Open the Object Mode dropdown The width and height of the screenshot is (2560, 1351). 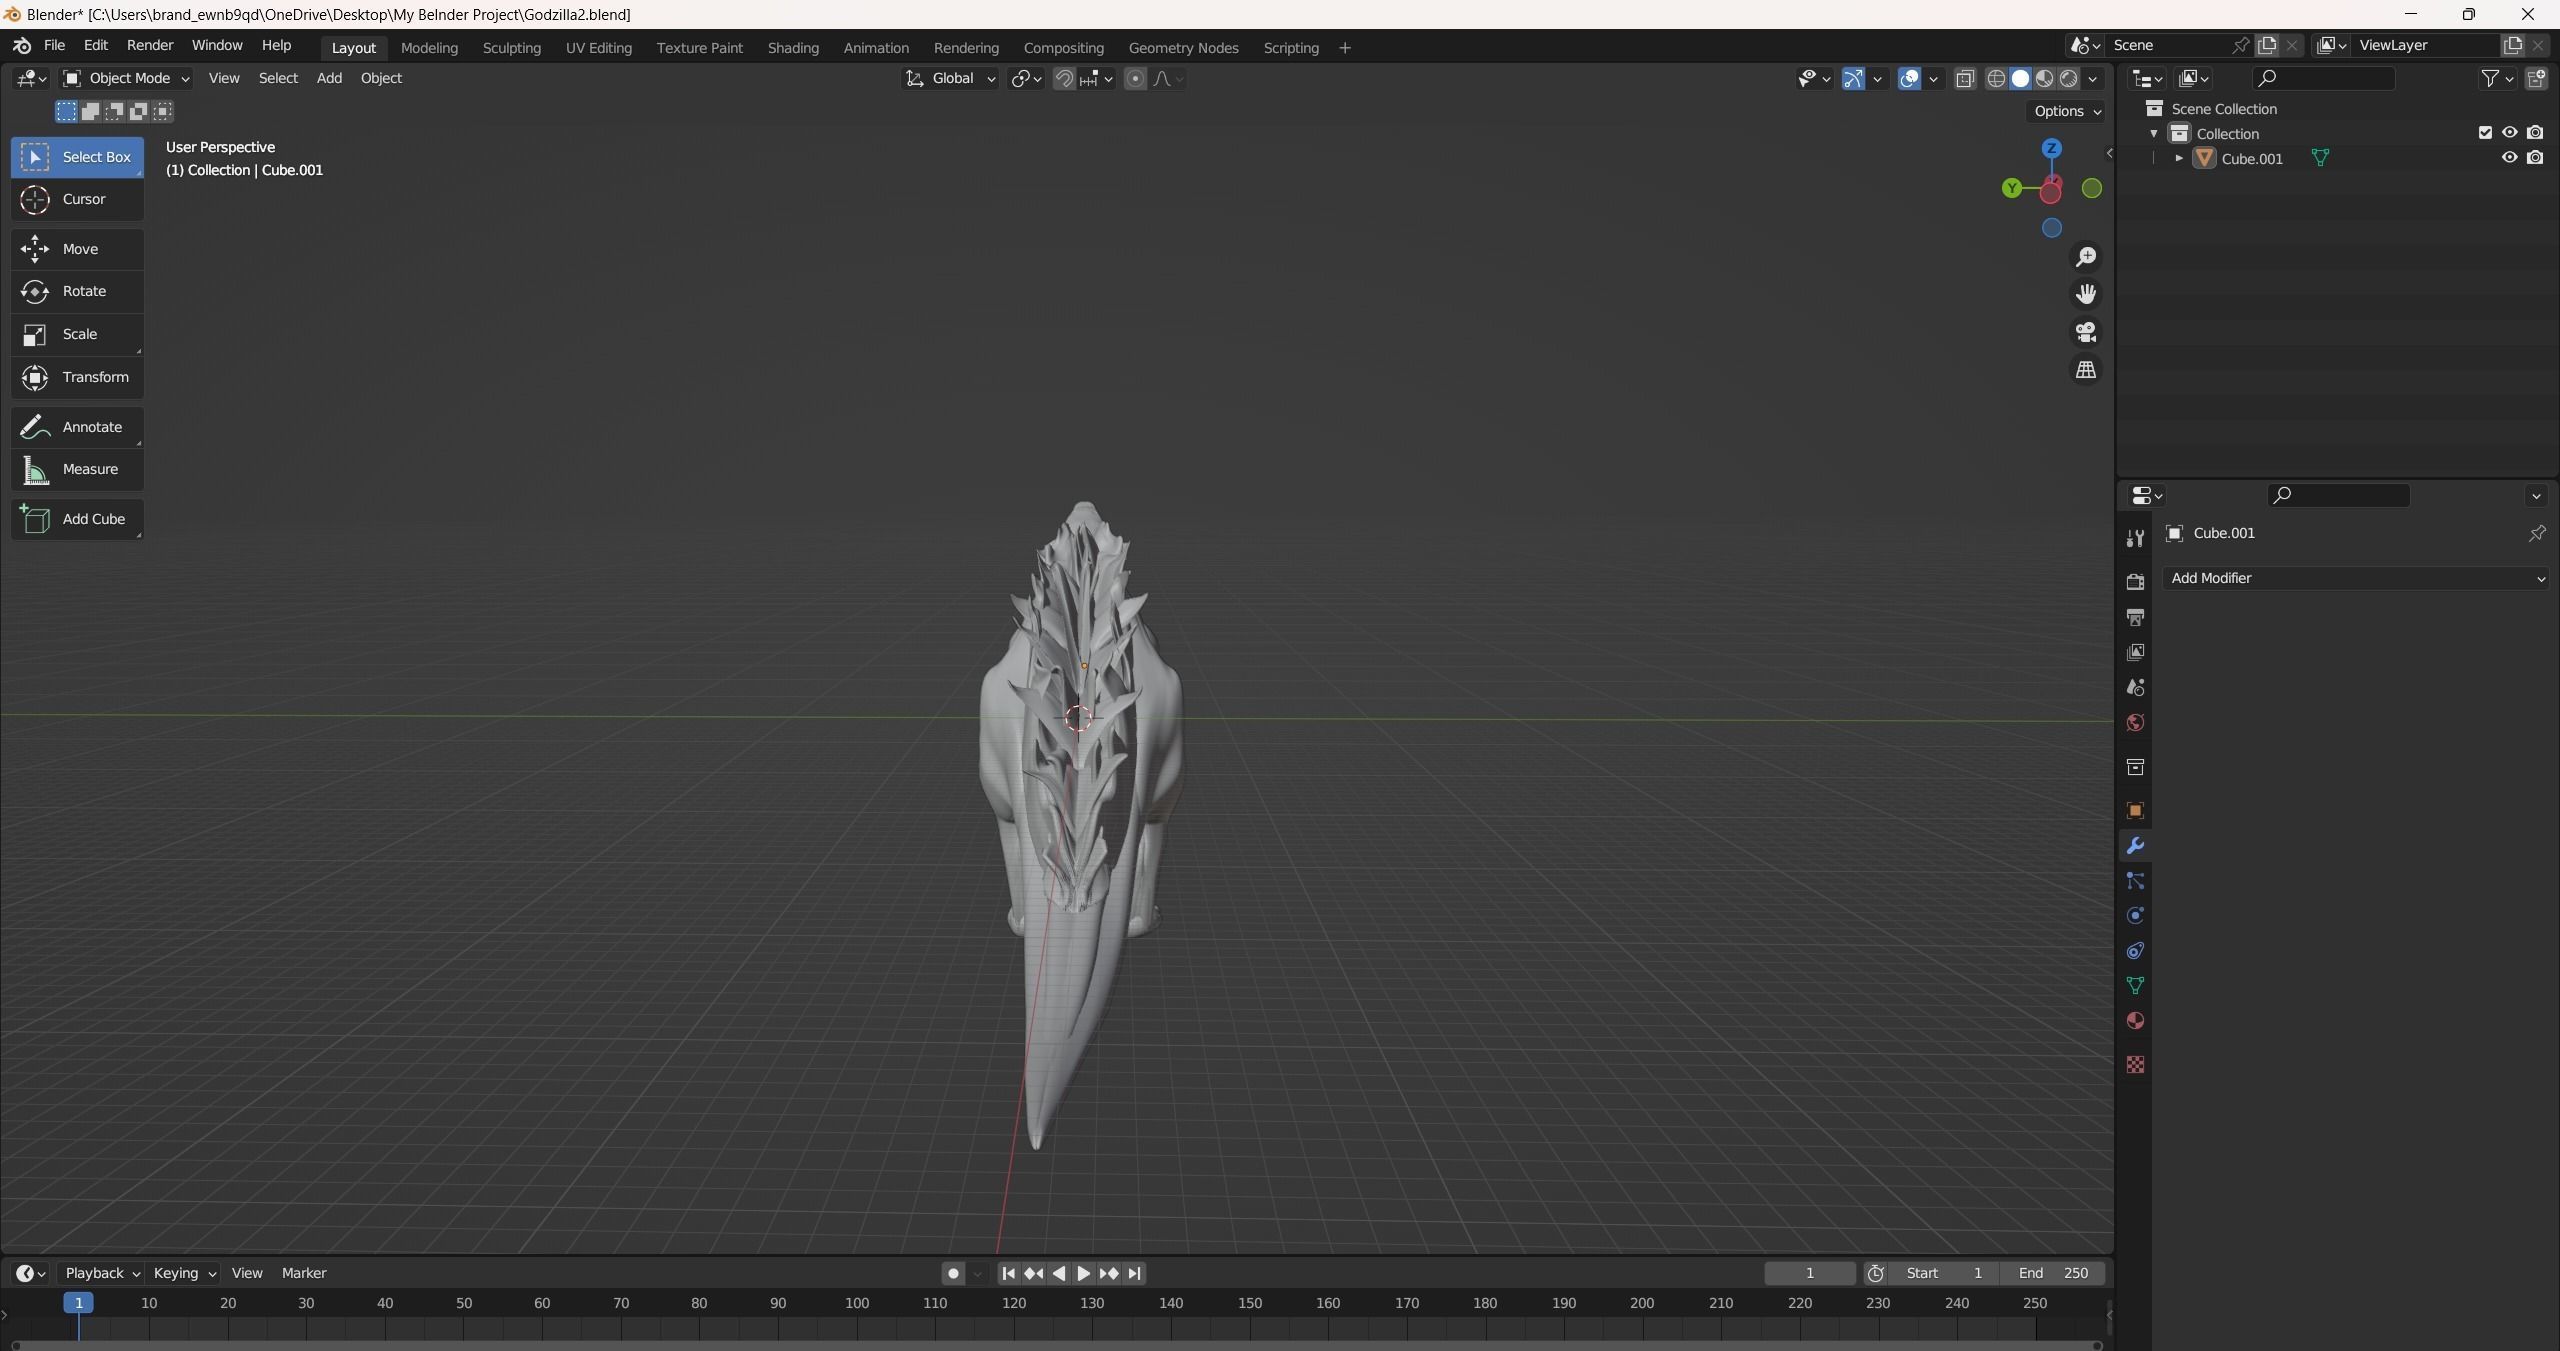pyautogui.click(x=126, y=78)
